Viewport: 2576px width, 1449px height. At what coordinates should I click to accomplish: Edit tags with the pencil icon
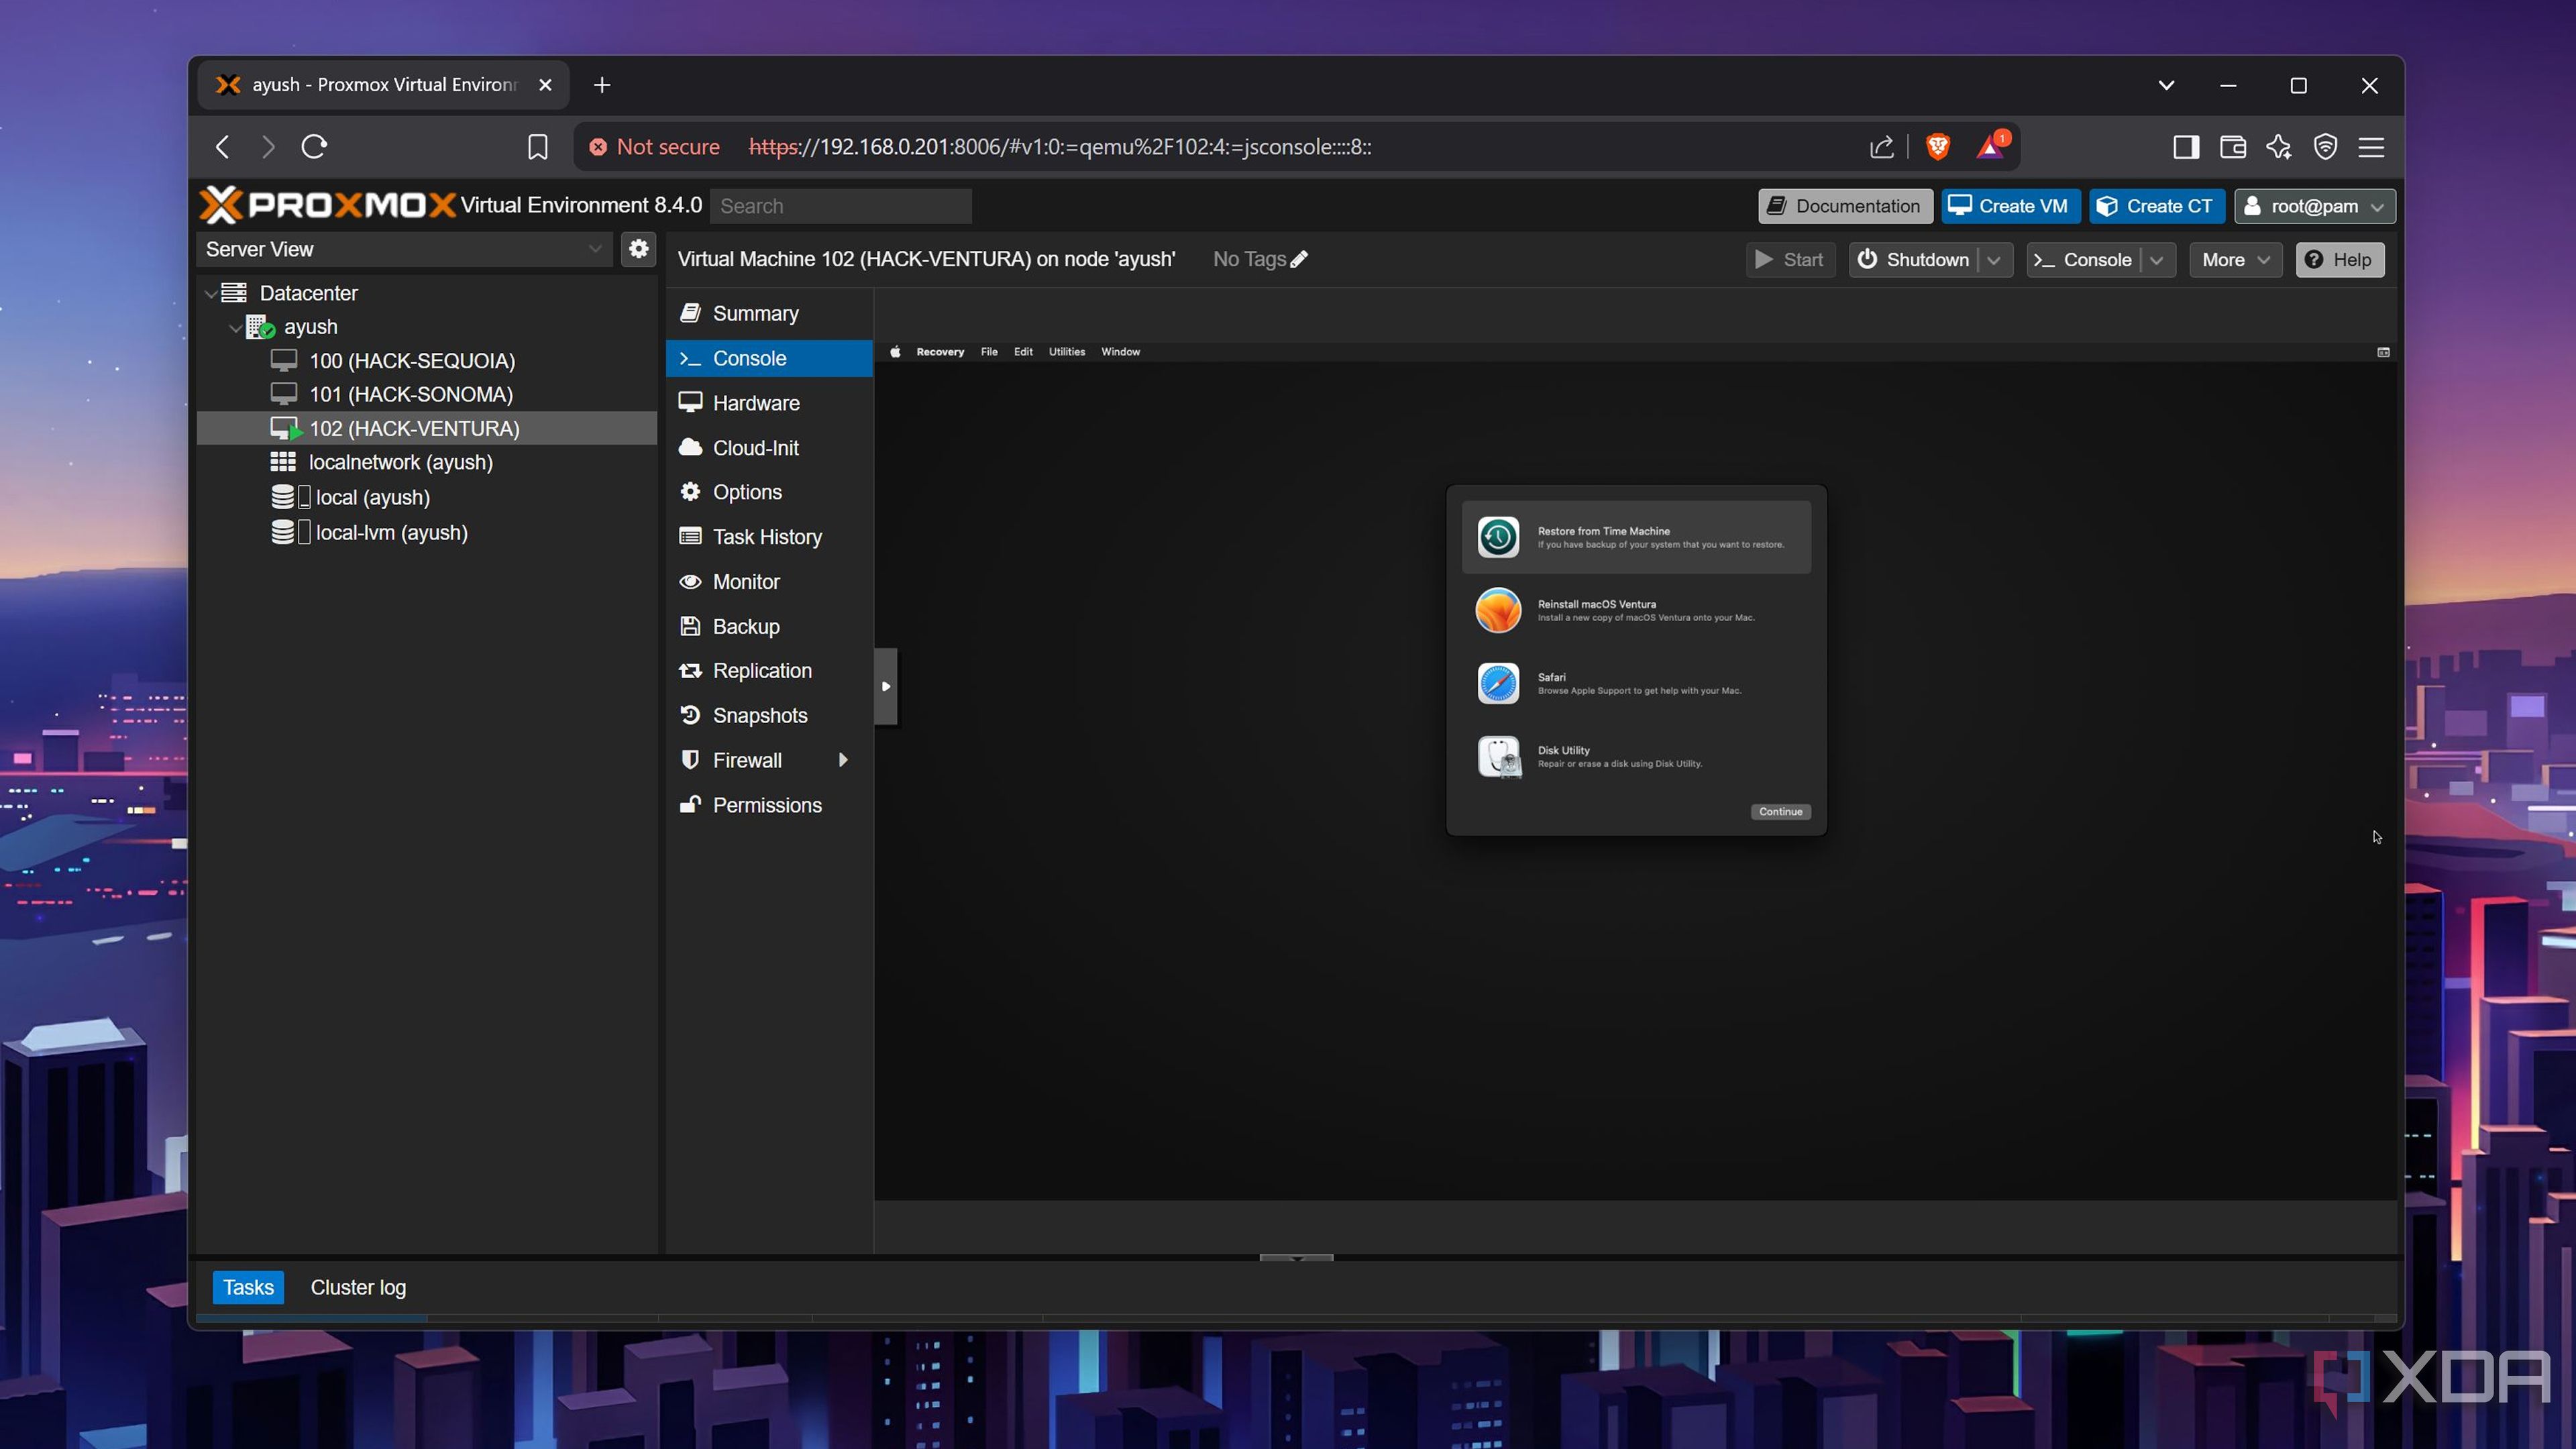point(1299,259)
